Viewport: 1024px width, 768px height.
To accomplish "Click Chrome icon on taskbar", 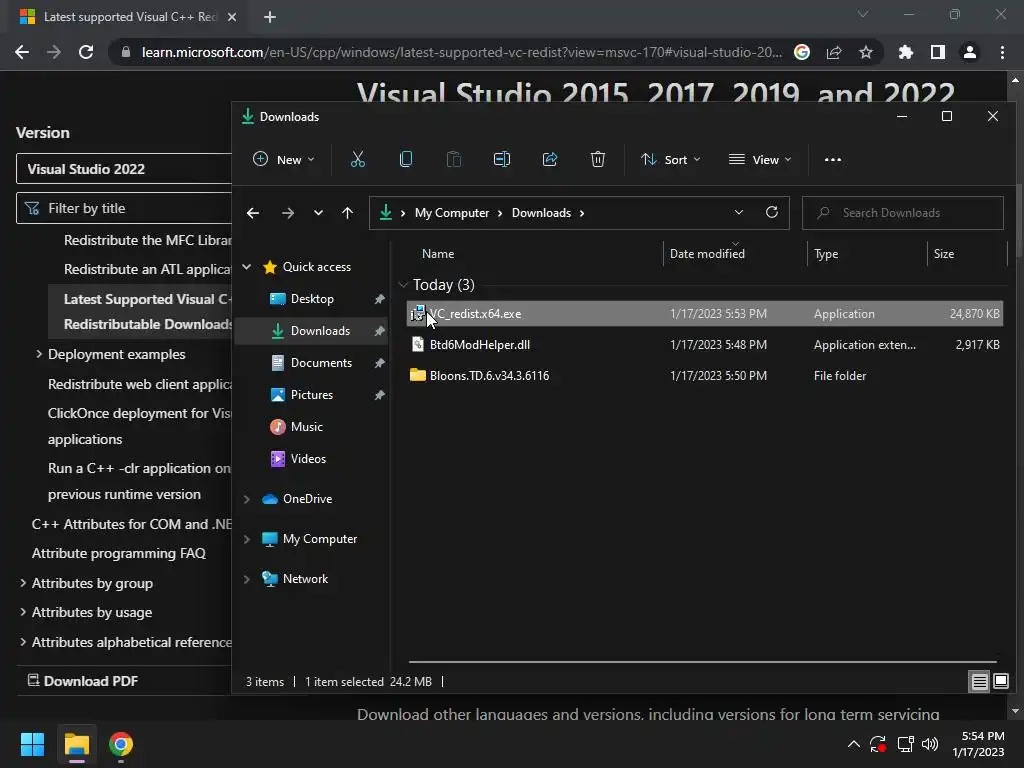I will 121,744.
